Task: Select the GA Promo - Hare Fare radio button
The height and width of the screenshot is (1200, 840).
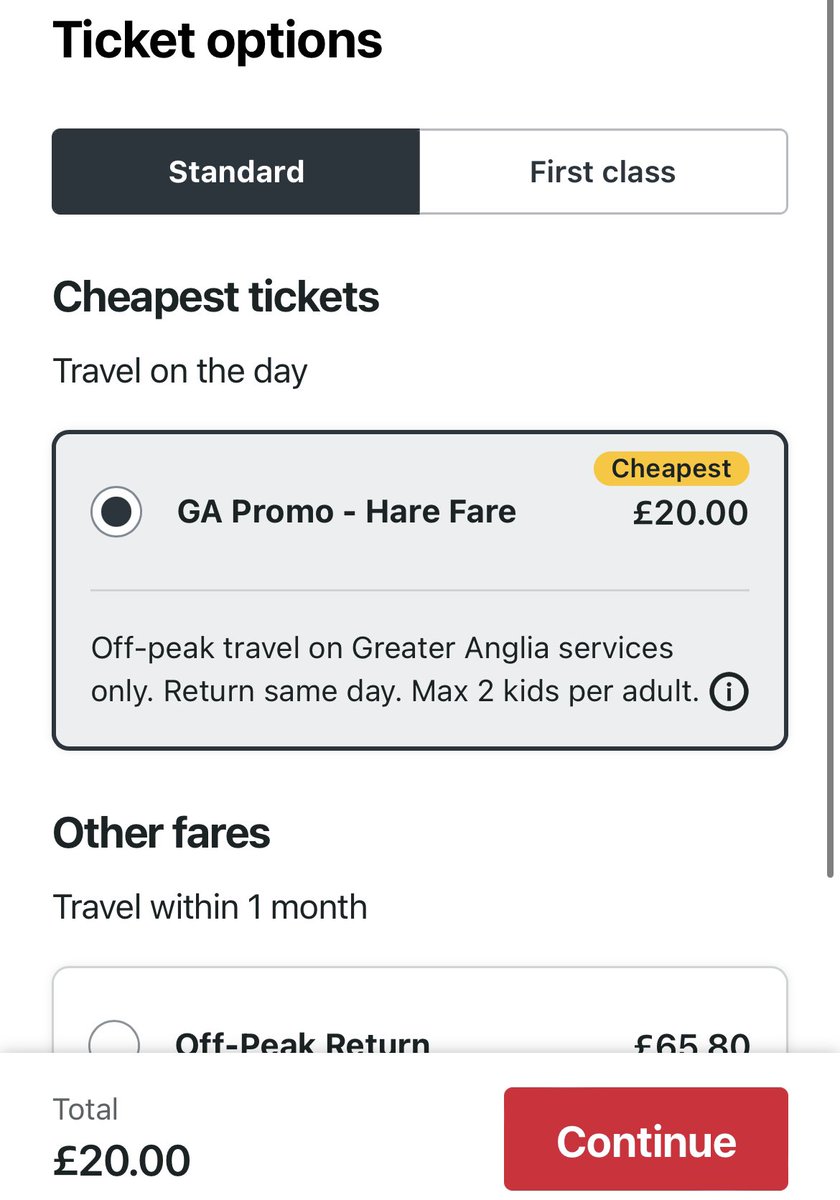Action: (x=116, y=512)
